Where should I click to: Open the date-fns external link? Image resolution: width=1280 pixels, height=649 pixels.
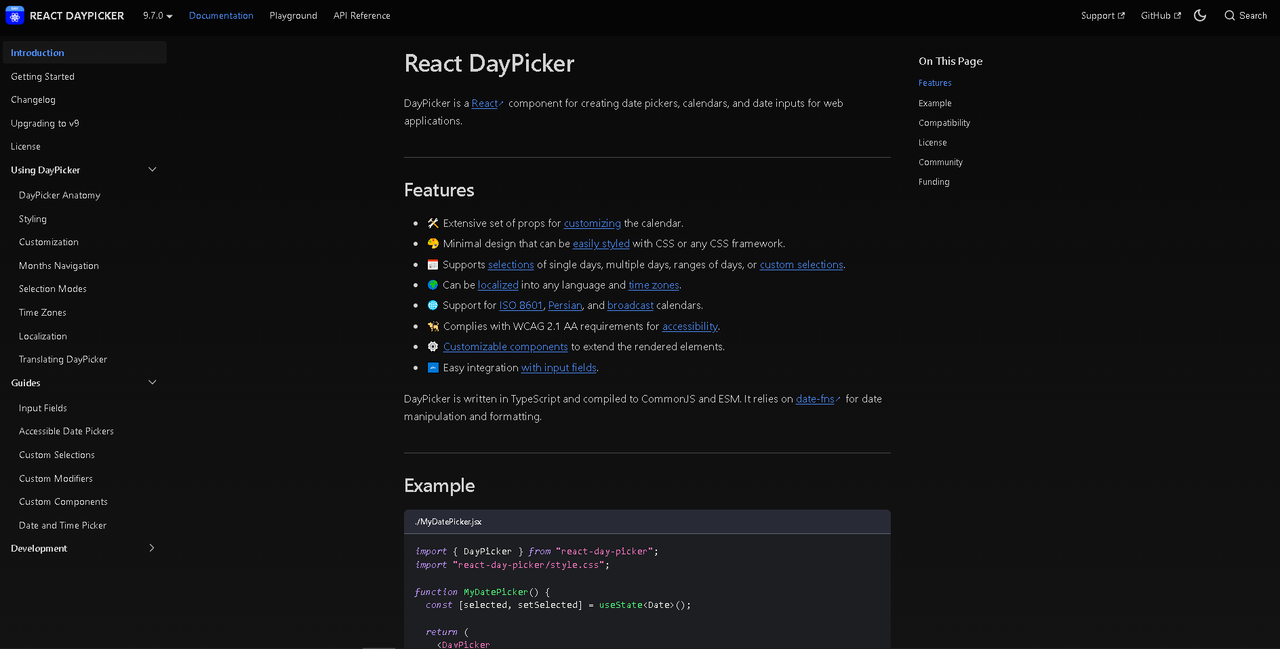(818, 399)
